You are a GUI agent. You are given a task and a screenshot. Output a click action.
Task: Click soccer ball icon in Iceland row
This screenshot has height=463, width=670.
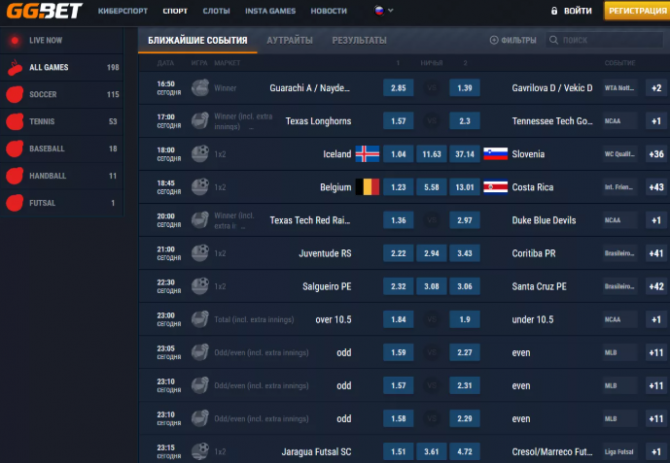click(x=200, y=154)
